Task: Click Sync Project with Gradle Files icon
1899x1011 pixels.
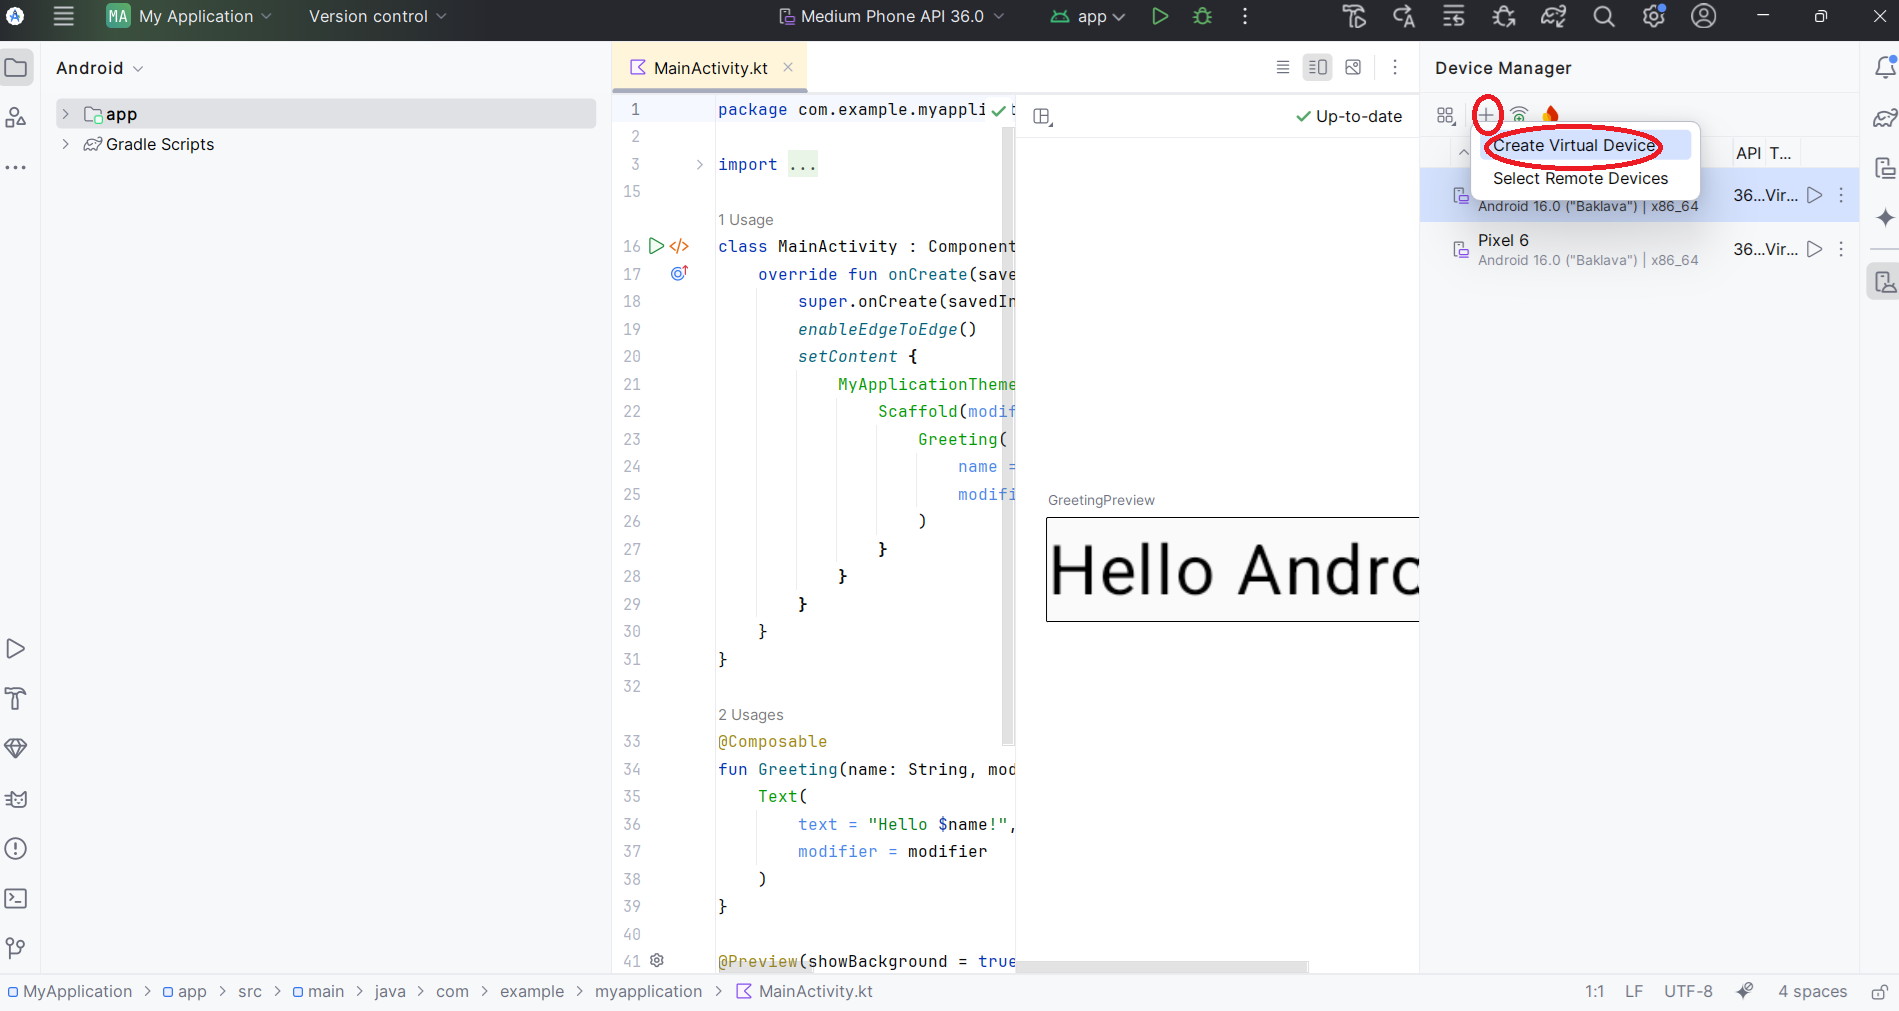Action: point(1553,16)
